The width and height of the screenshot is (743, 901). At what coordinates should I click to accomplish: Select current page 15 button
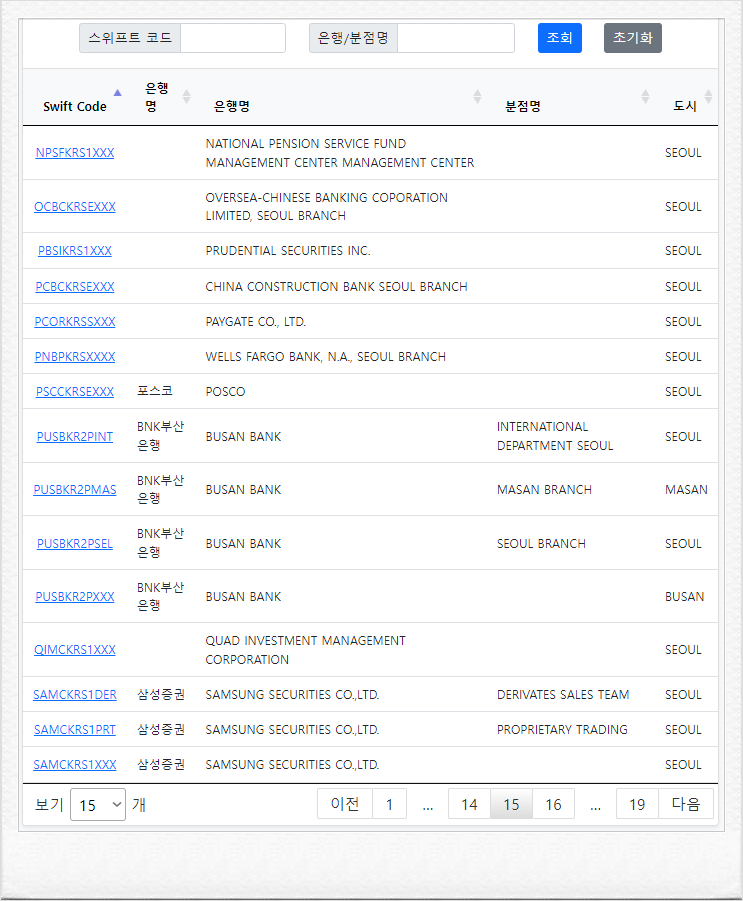(511, 804)
